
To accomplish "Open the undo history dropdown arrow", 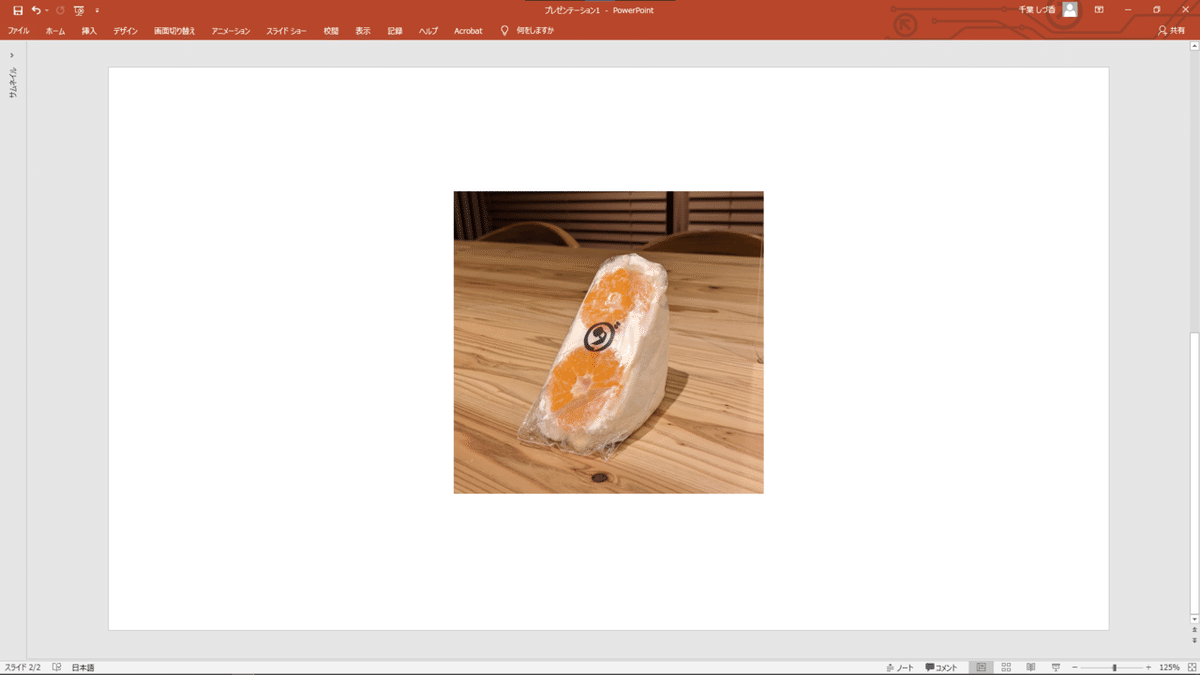I will tap(46, 10).
